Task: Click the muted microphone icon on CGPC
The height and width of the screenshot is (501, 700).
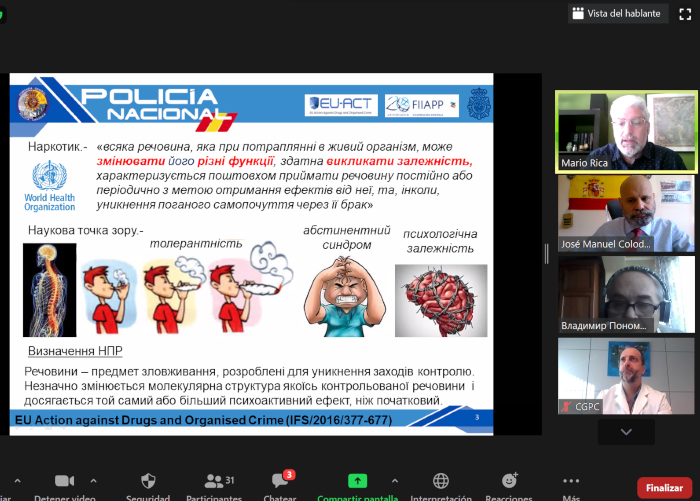Action: coord(566,407)
